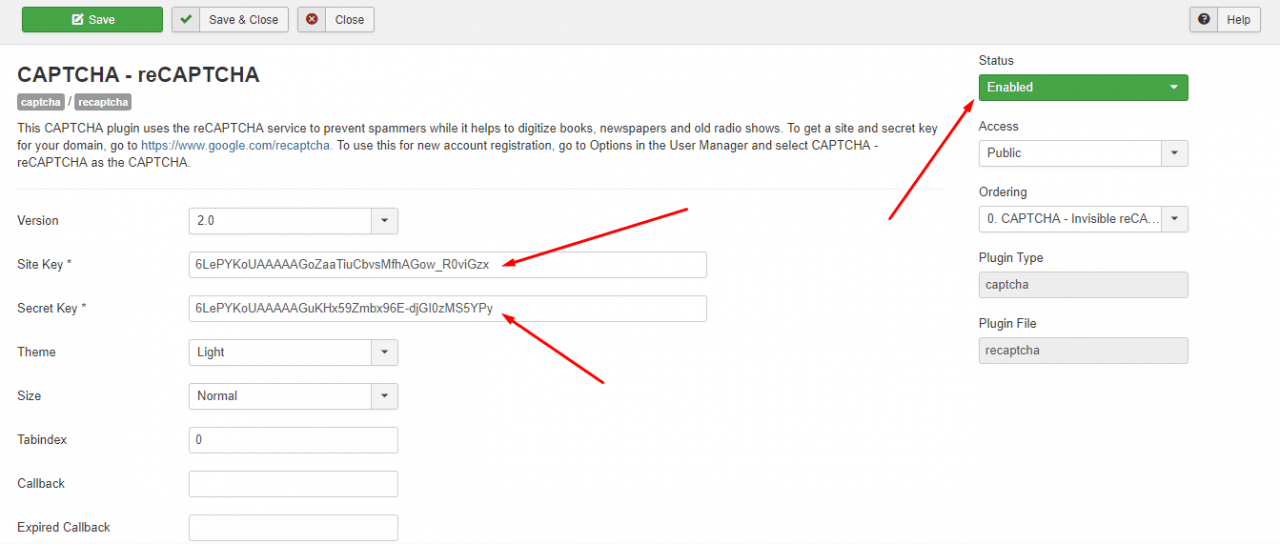The image size is (1280, 544).
Task: Click the red X icon on Close
Action: 313,19
